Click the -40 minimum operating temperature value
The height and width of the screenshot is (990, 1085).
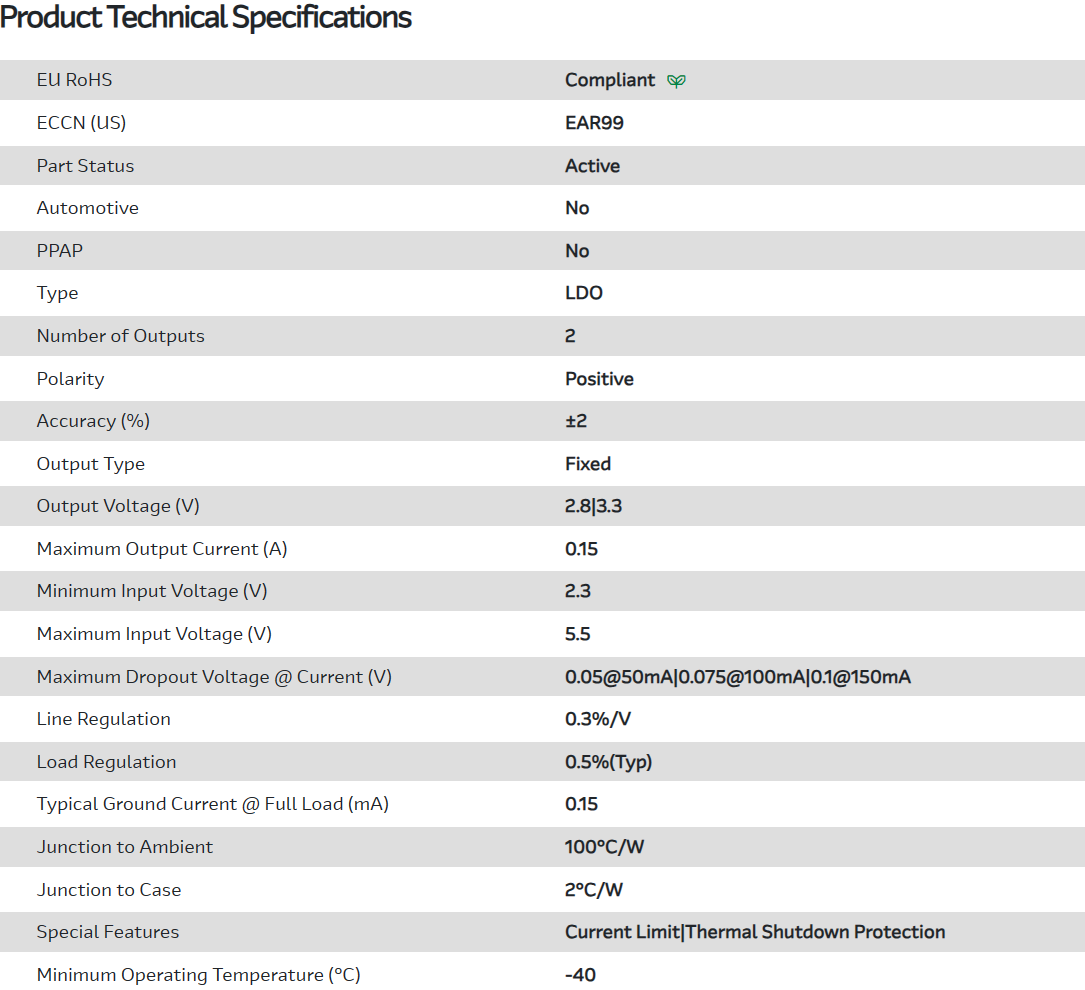(x=580, y=975)
